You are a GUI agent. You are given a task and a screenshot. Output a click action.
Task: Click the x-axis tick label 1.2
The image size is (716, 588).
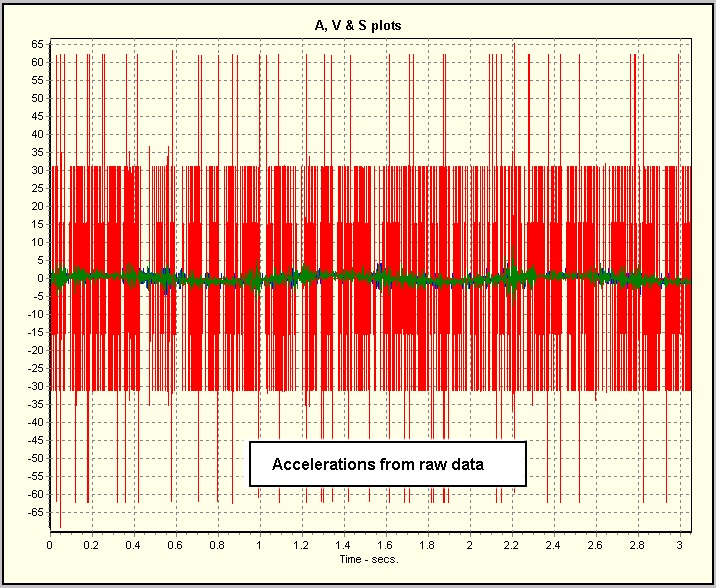[301, 545]
